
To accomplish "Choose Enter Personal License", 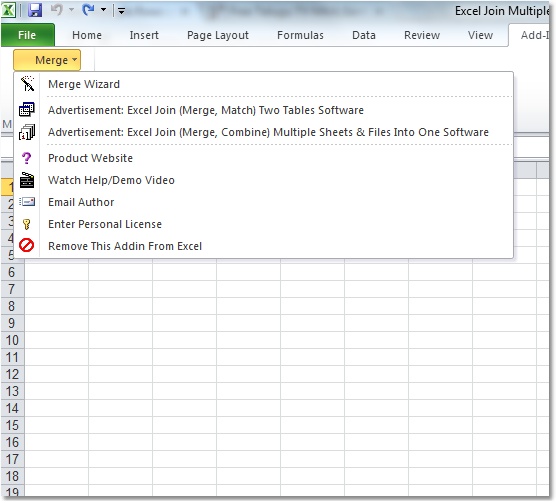I will click(x=263, y=224).
